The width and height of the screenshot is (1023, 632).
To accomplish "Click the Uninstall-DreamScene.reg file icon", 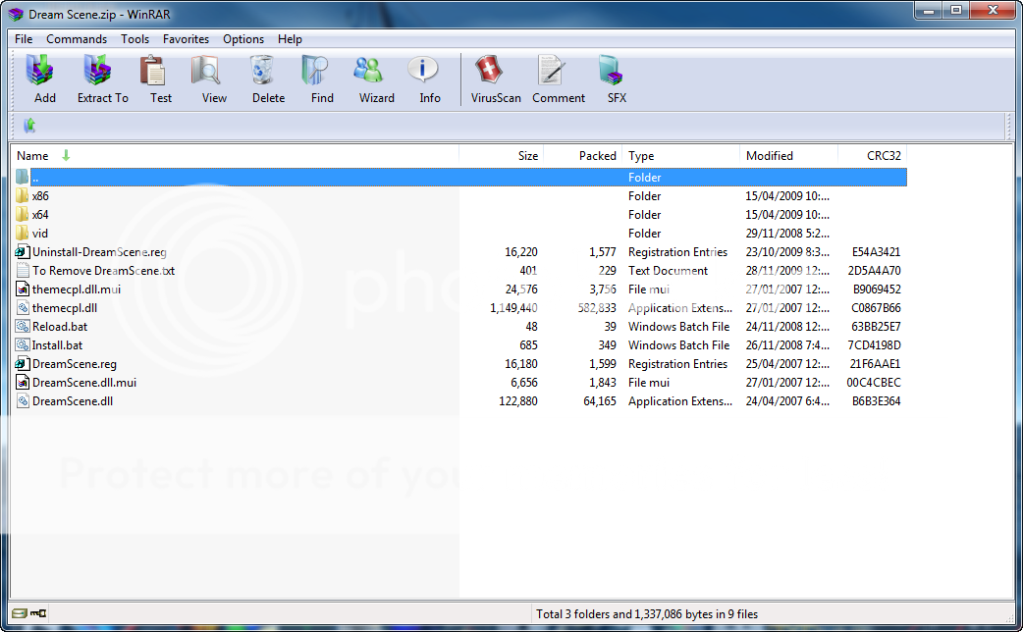I will pyautogui.click(x=22, y=252).
